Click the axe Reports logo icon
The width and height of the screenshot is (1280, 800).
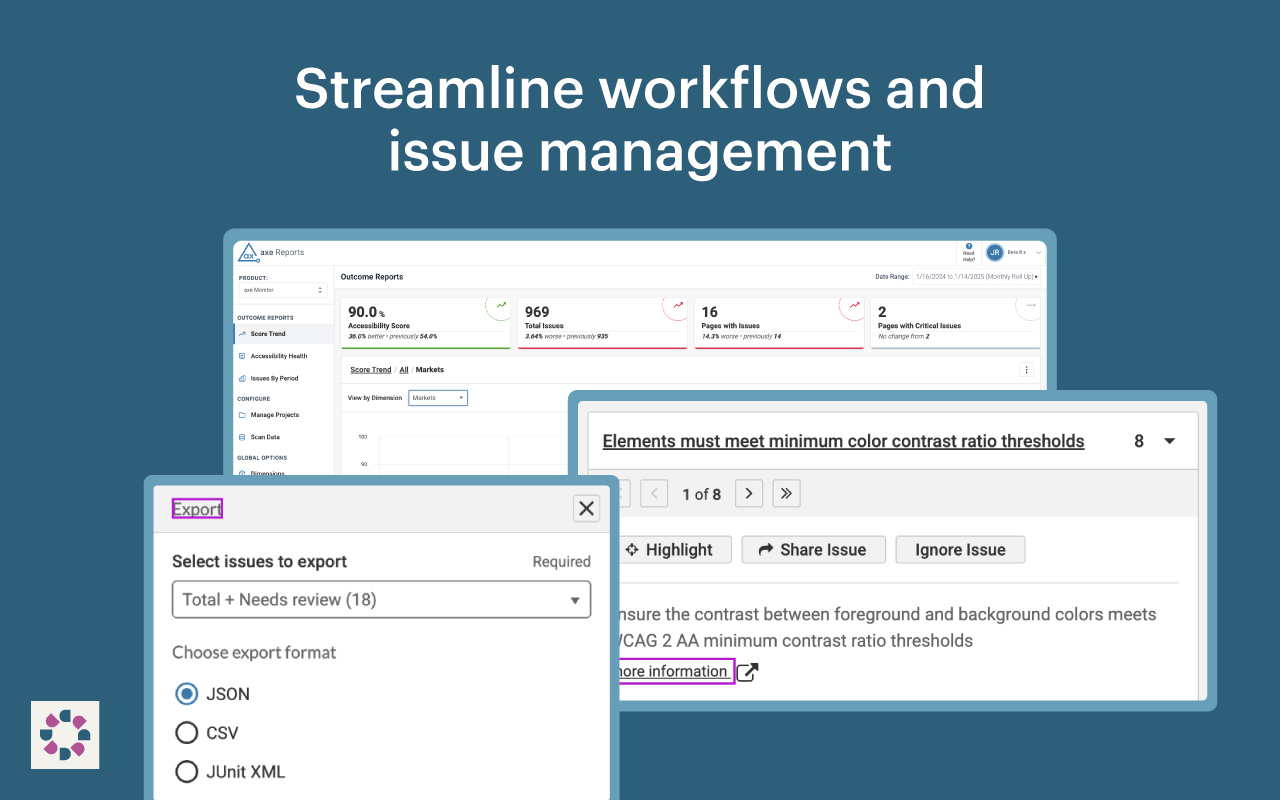coord(248,253)
